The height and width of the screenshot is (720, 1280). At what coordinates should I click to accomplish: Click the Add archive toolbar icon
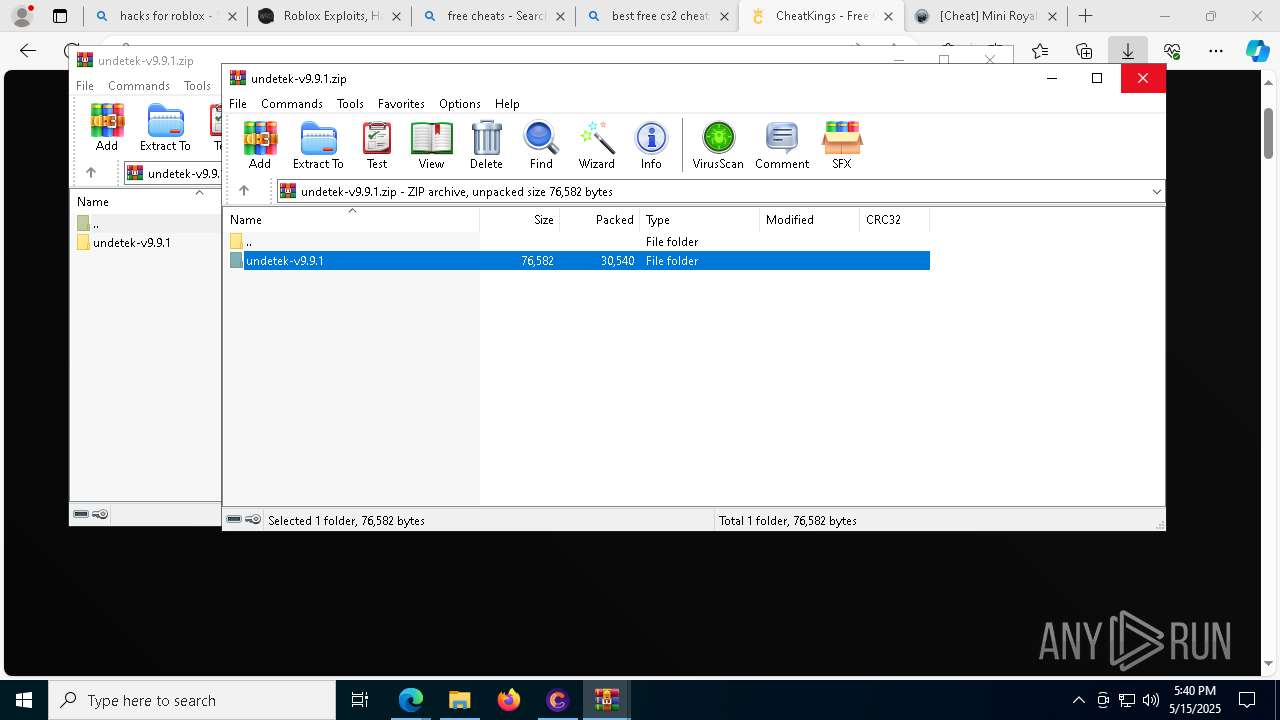click(x=260, y=145)
